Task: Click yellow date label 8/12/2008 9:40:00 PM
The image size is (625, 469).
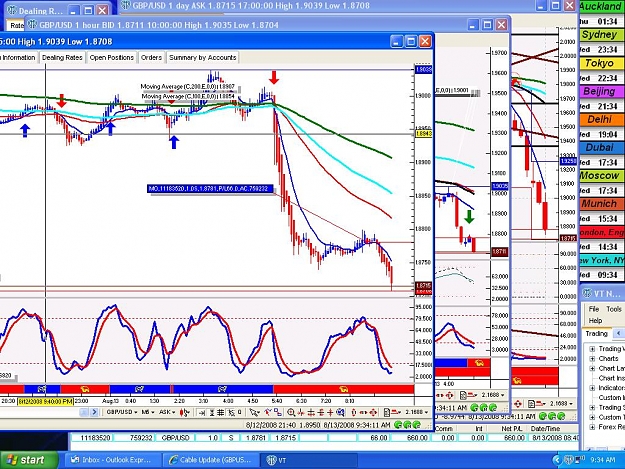Action: [45, 401]
